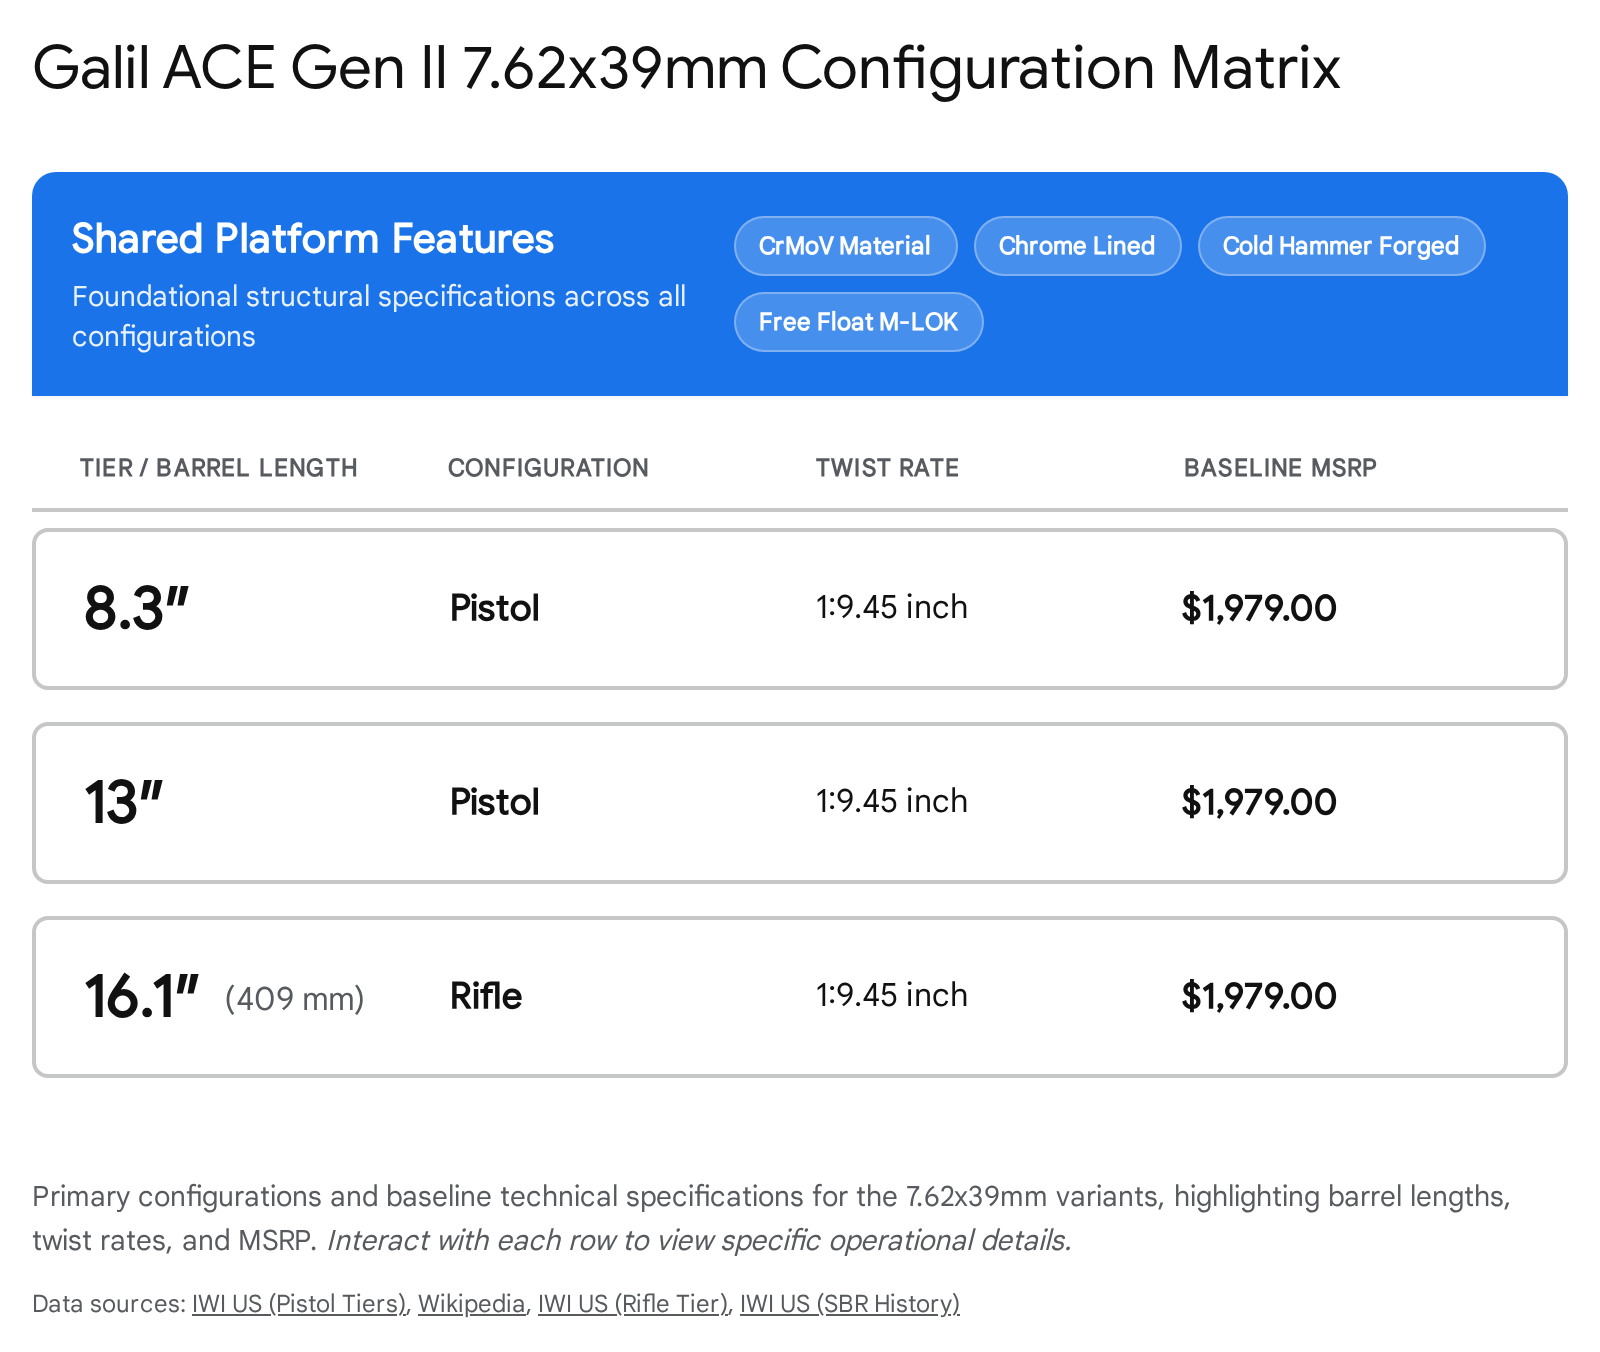Click the (409 mm) barrel length note
This screenshot has width=1600, height=1352.
pos(295,998)
